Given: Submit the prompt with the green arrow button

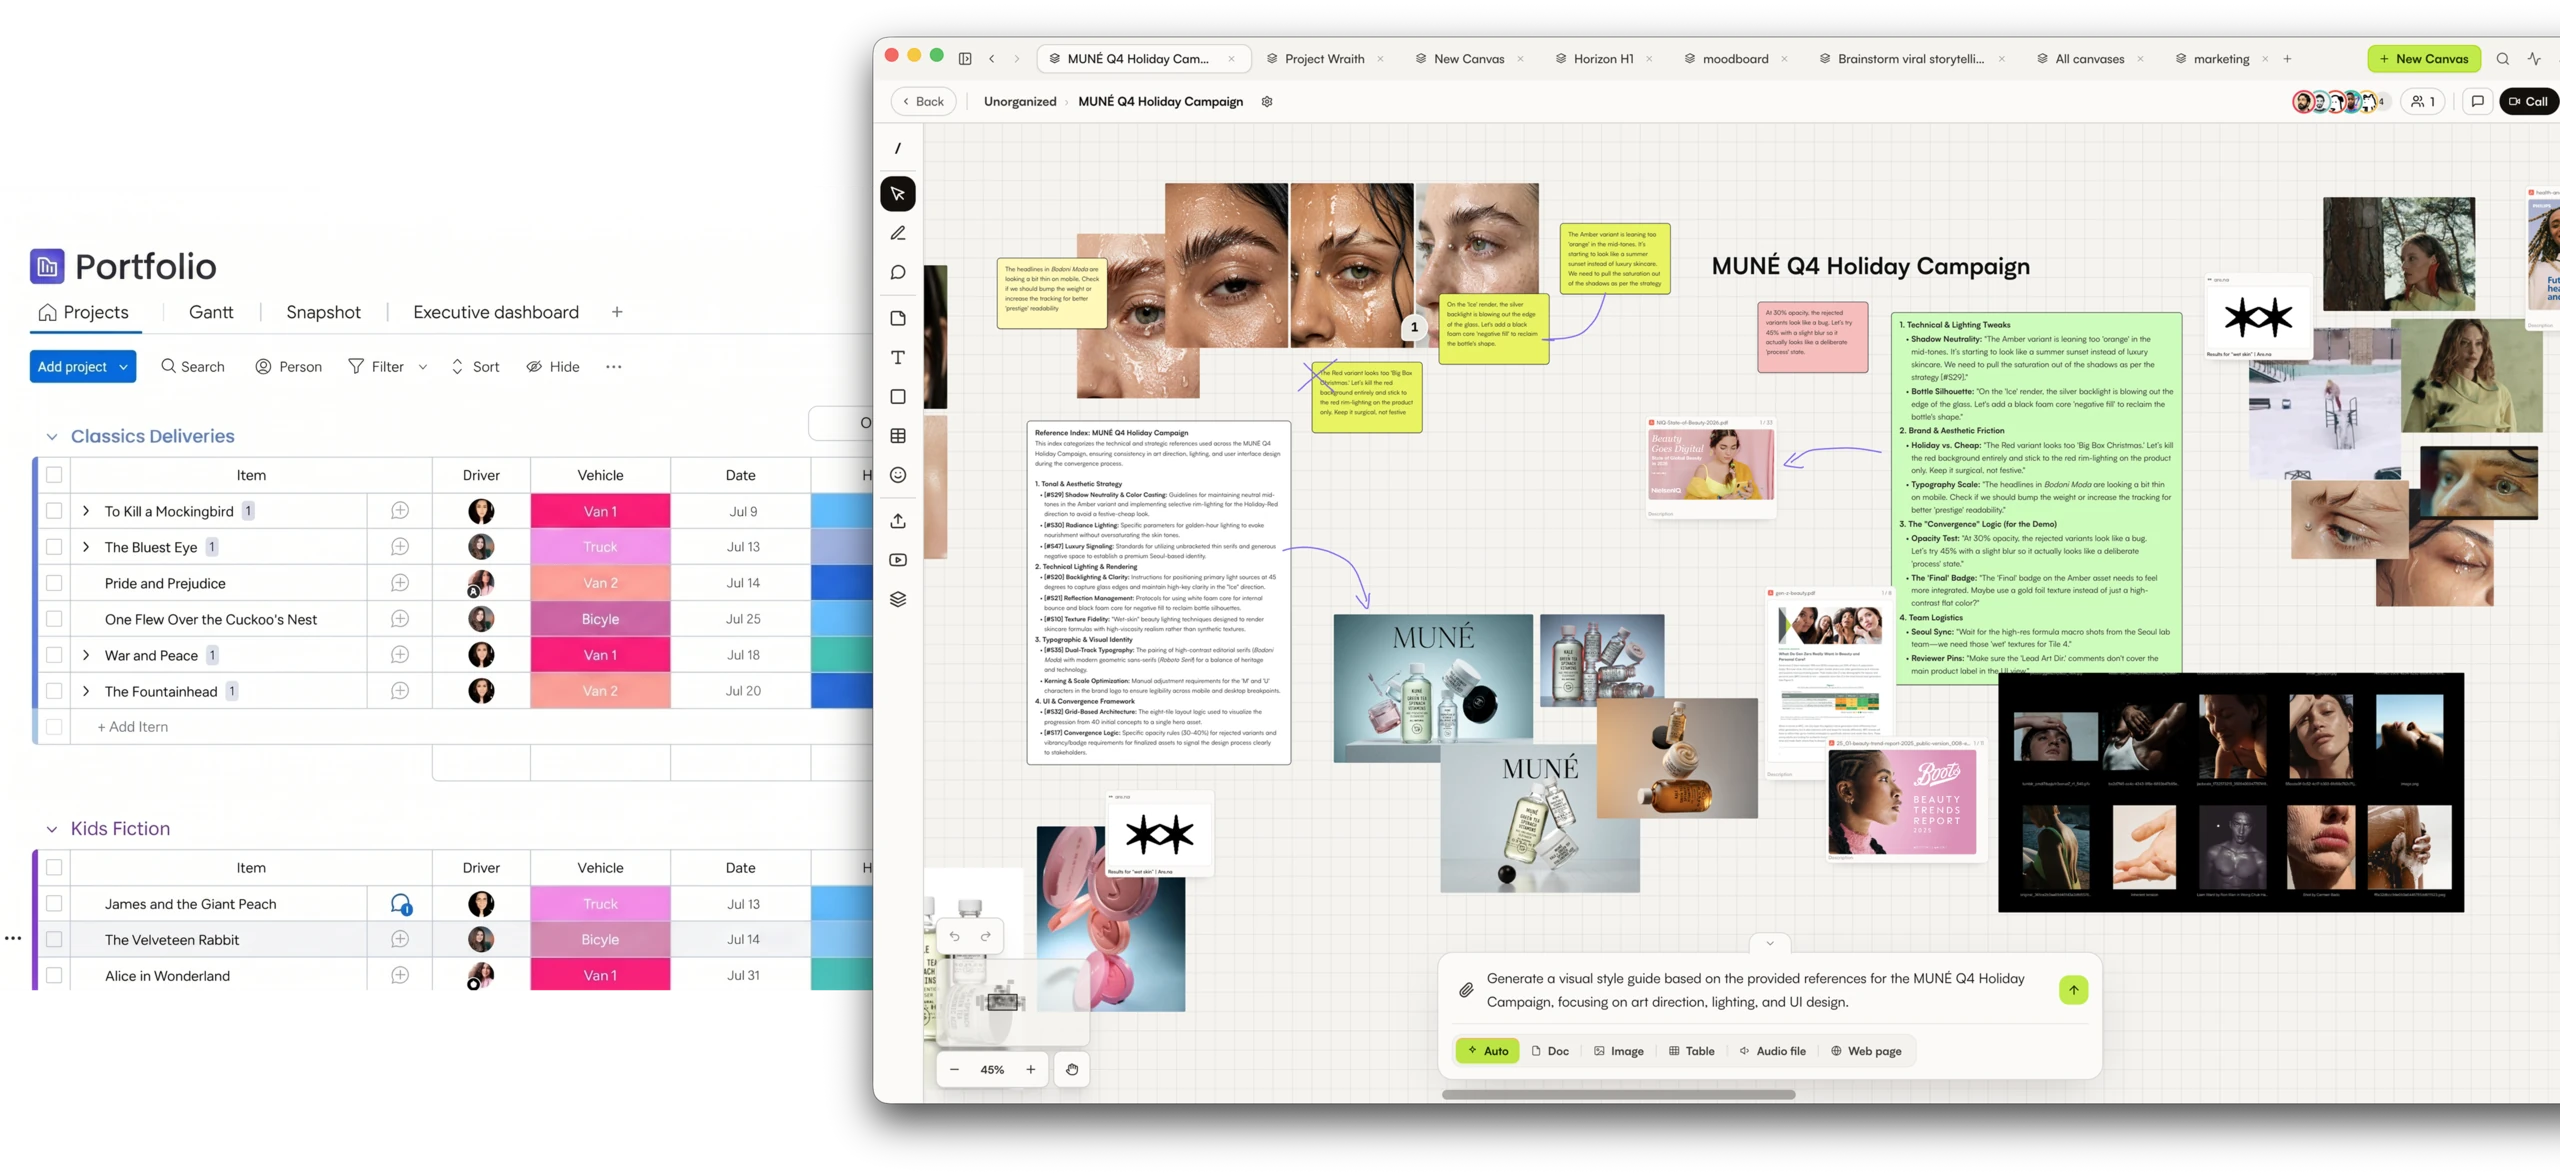Looking at the screenshot, I should coord(2073,990).
